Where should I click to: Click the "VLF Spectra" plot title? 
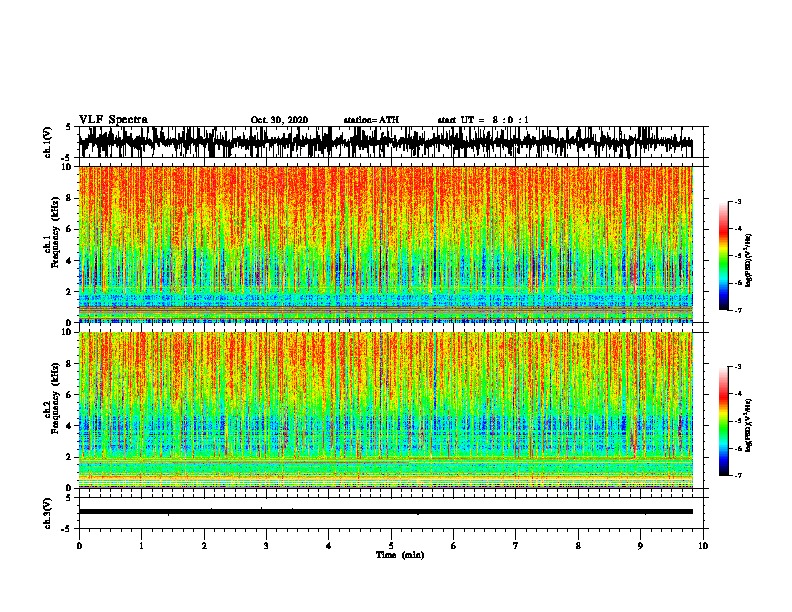[113, 119]
